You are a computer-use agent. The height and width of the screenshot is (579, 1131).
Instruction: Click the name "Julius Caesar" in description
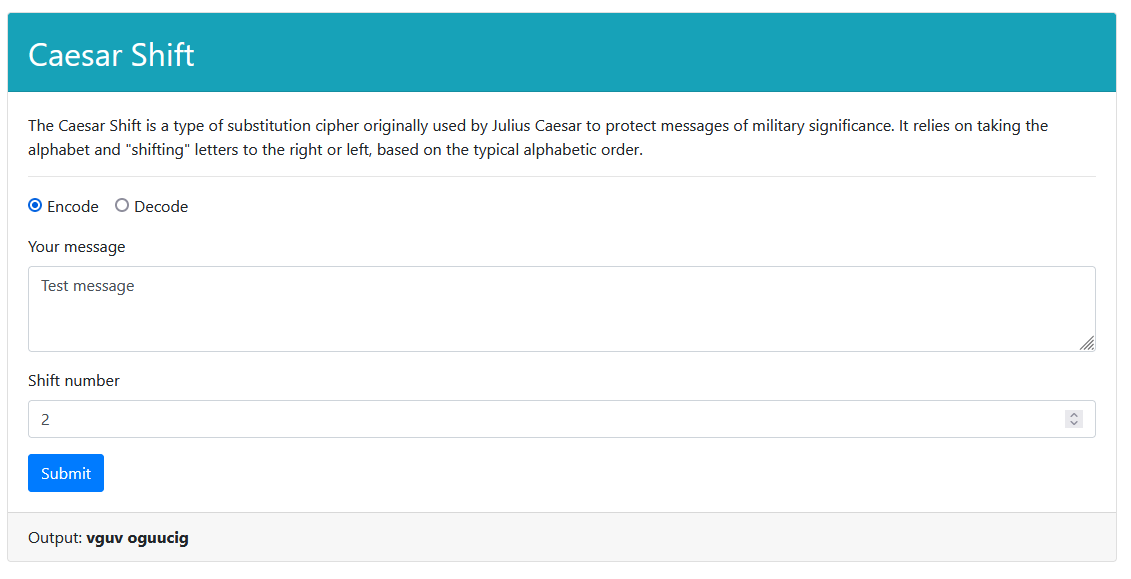point(537,125)
